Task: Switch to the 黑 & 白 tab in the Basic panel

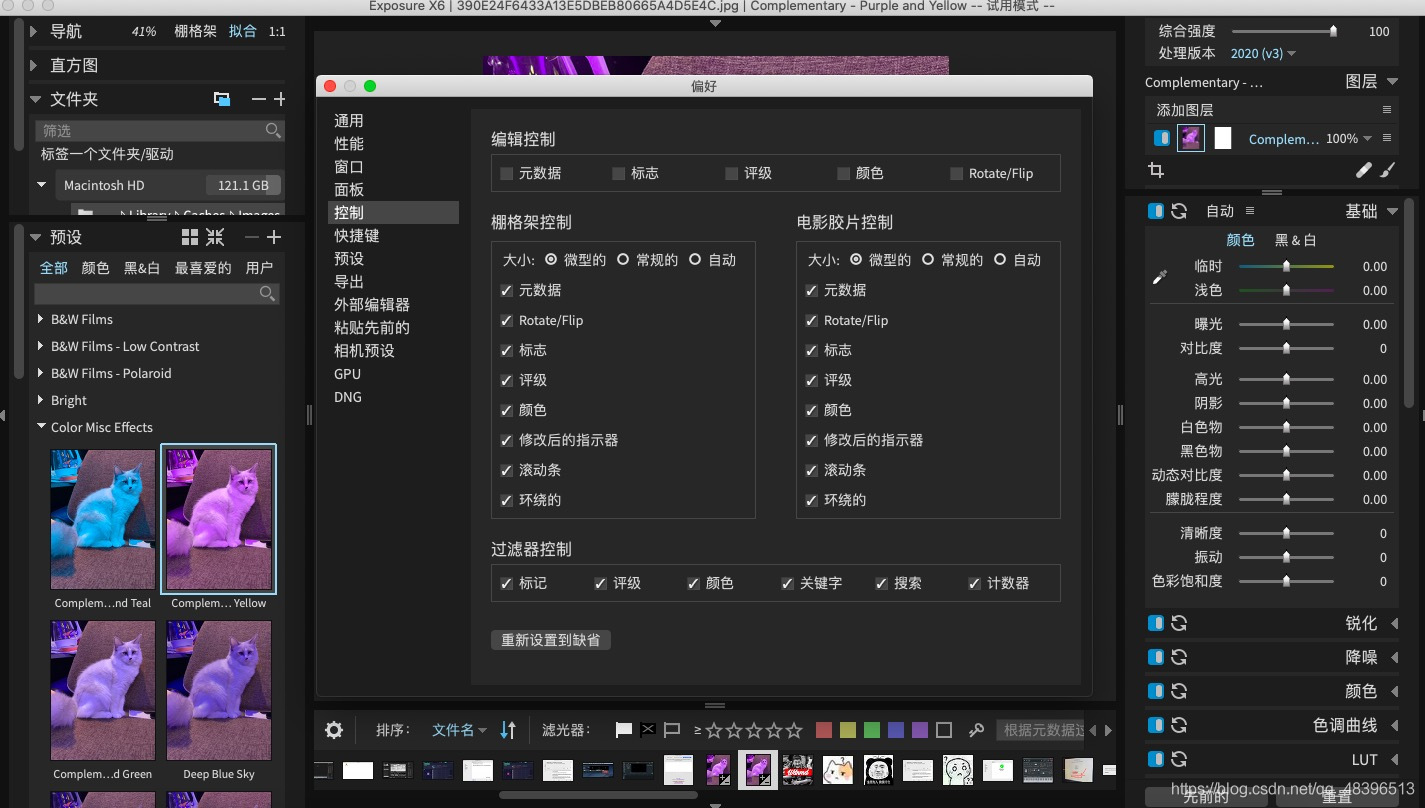Action: [x=1295, y=239]
